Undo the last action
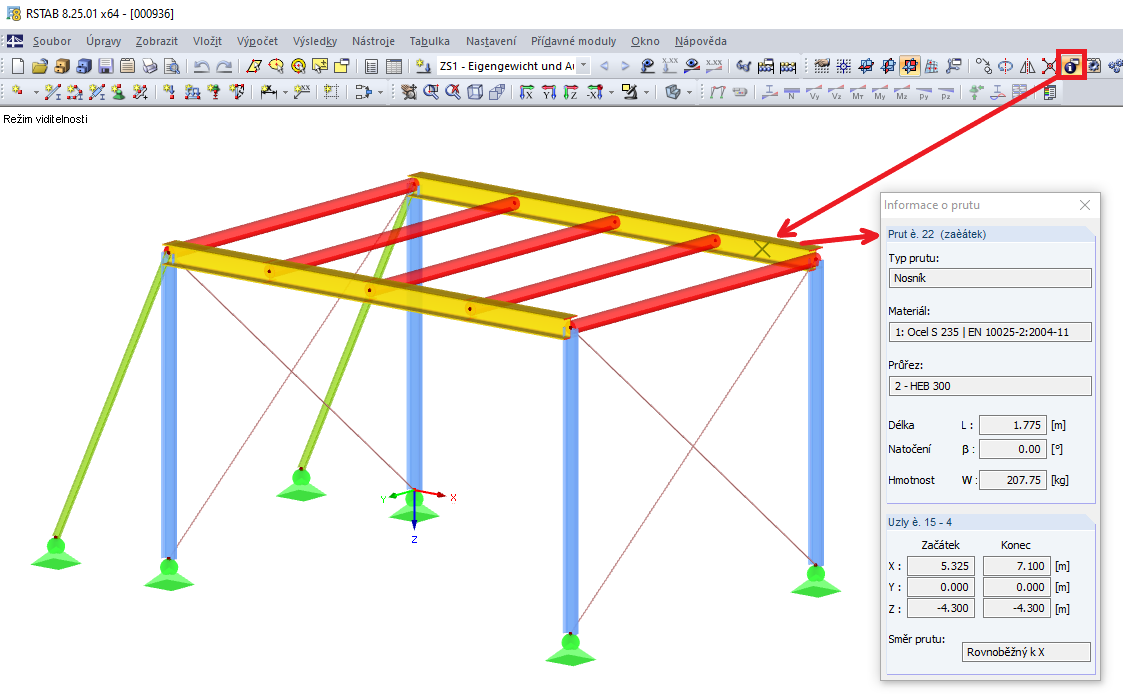 (x=201, y=66)
